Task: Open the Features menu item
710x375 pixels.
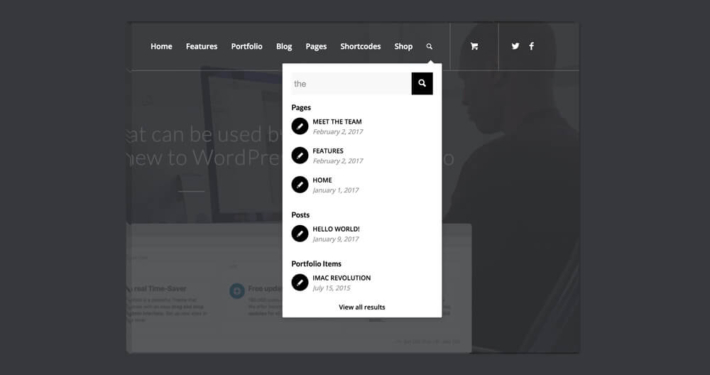Action: pyautogui.click(x=201, y=46)
